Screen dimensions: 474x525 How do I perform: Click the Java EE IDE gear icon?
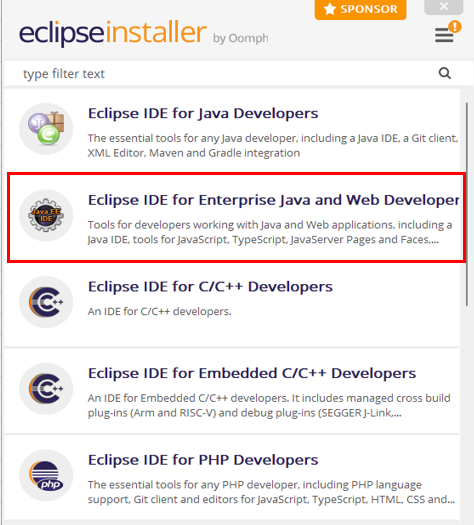point(46,215)
